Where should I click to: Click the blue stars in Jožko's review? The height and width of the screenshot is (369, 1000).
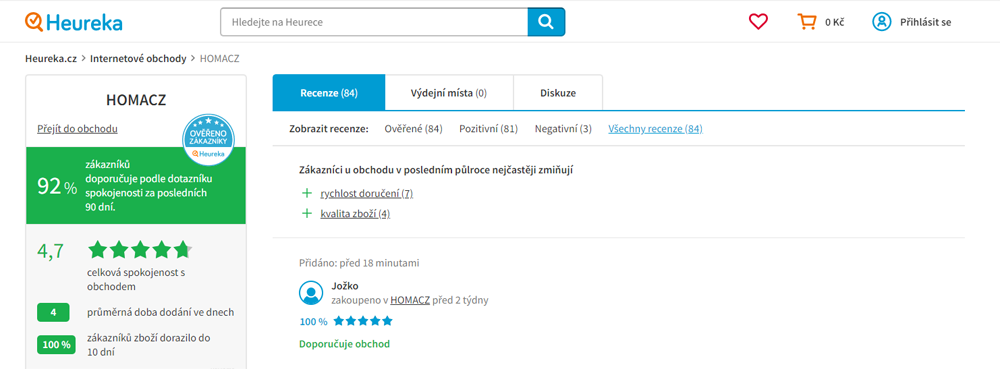pos(363,321)
